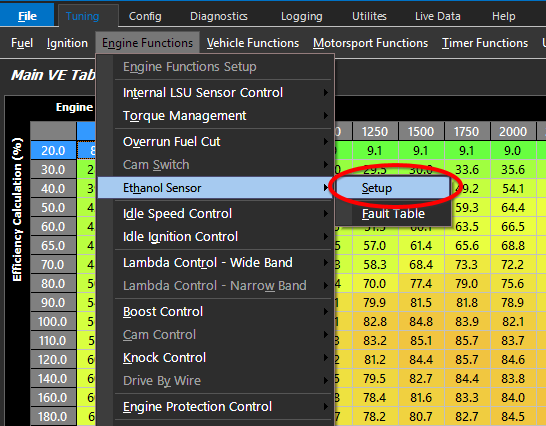Select the 1500 RPM column header
The image size is (546, 426).
coord(421,132)
